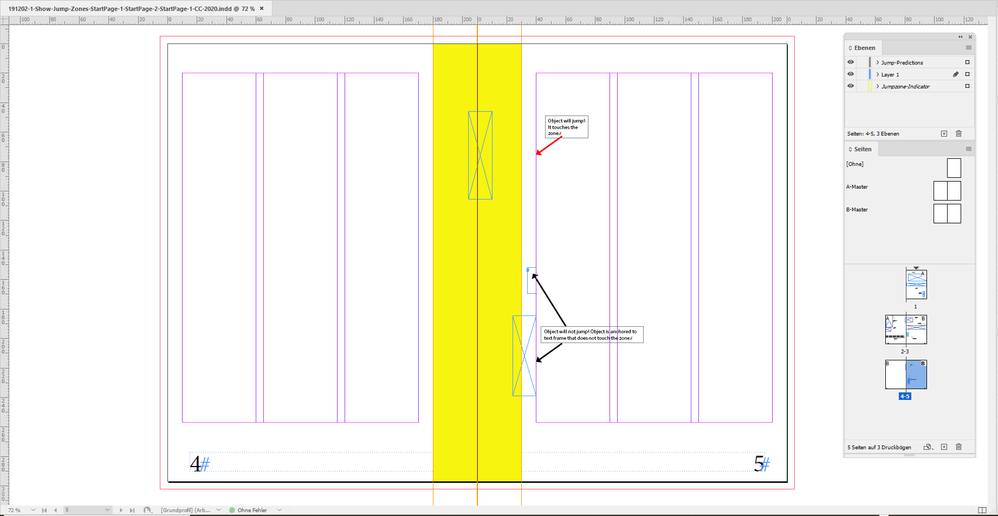Select spread 2-3 thumbnail in Seiten
Image resolution: width=998 pixels, height=516 pixels.
tap(906, 329)
